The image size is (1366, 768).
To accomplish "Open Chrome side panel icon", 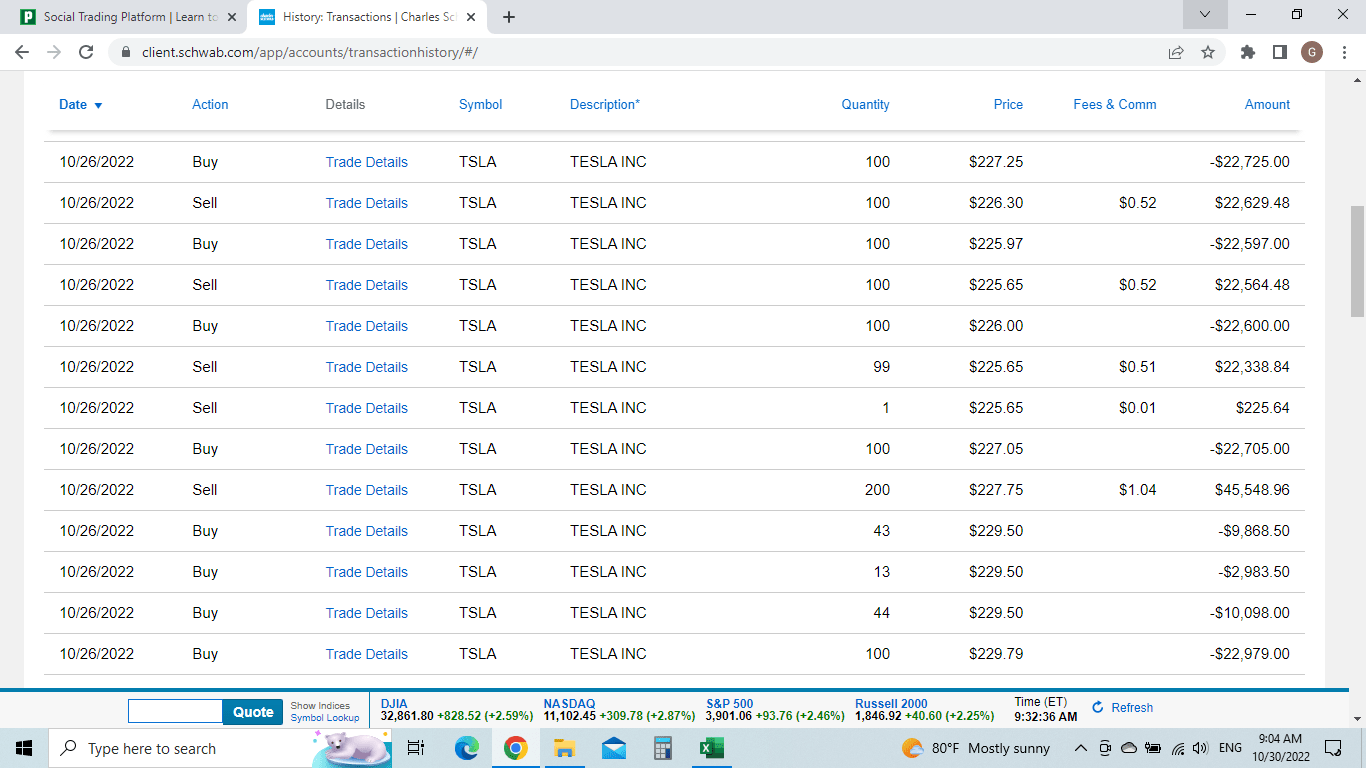I will click(1279, 52).
